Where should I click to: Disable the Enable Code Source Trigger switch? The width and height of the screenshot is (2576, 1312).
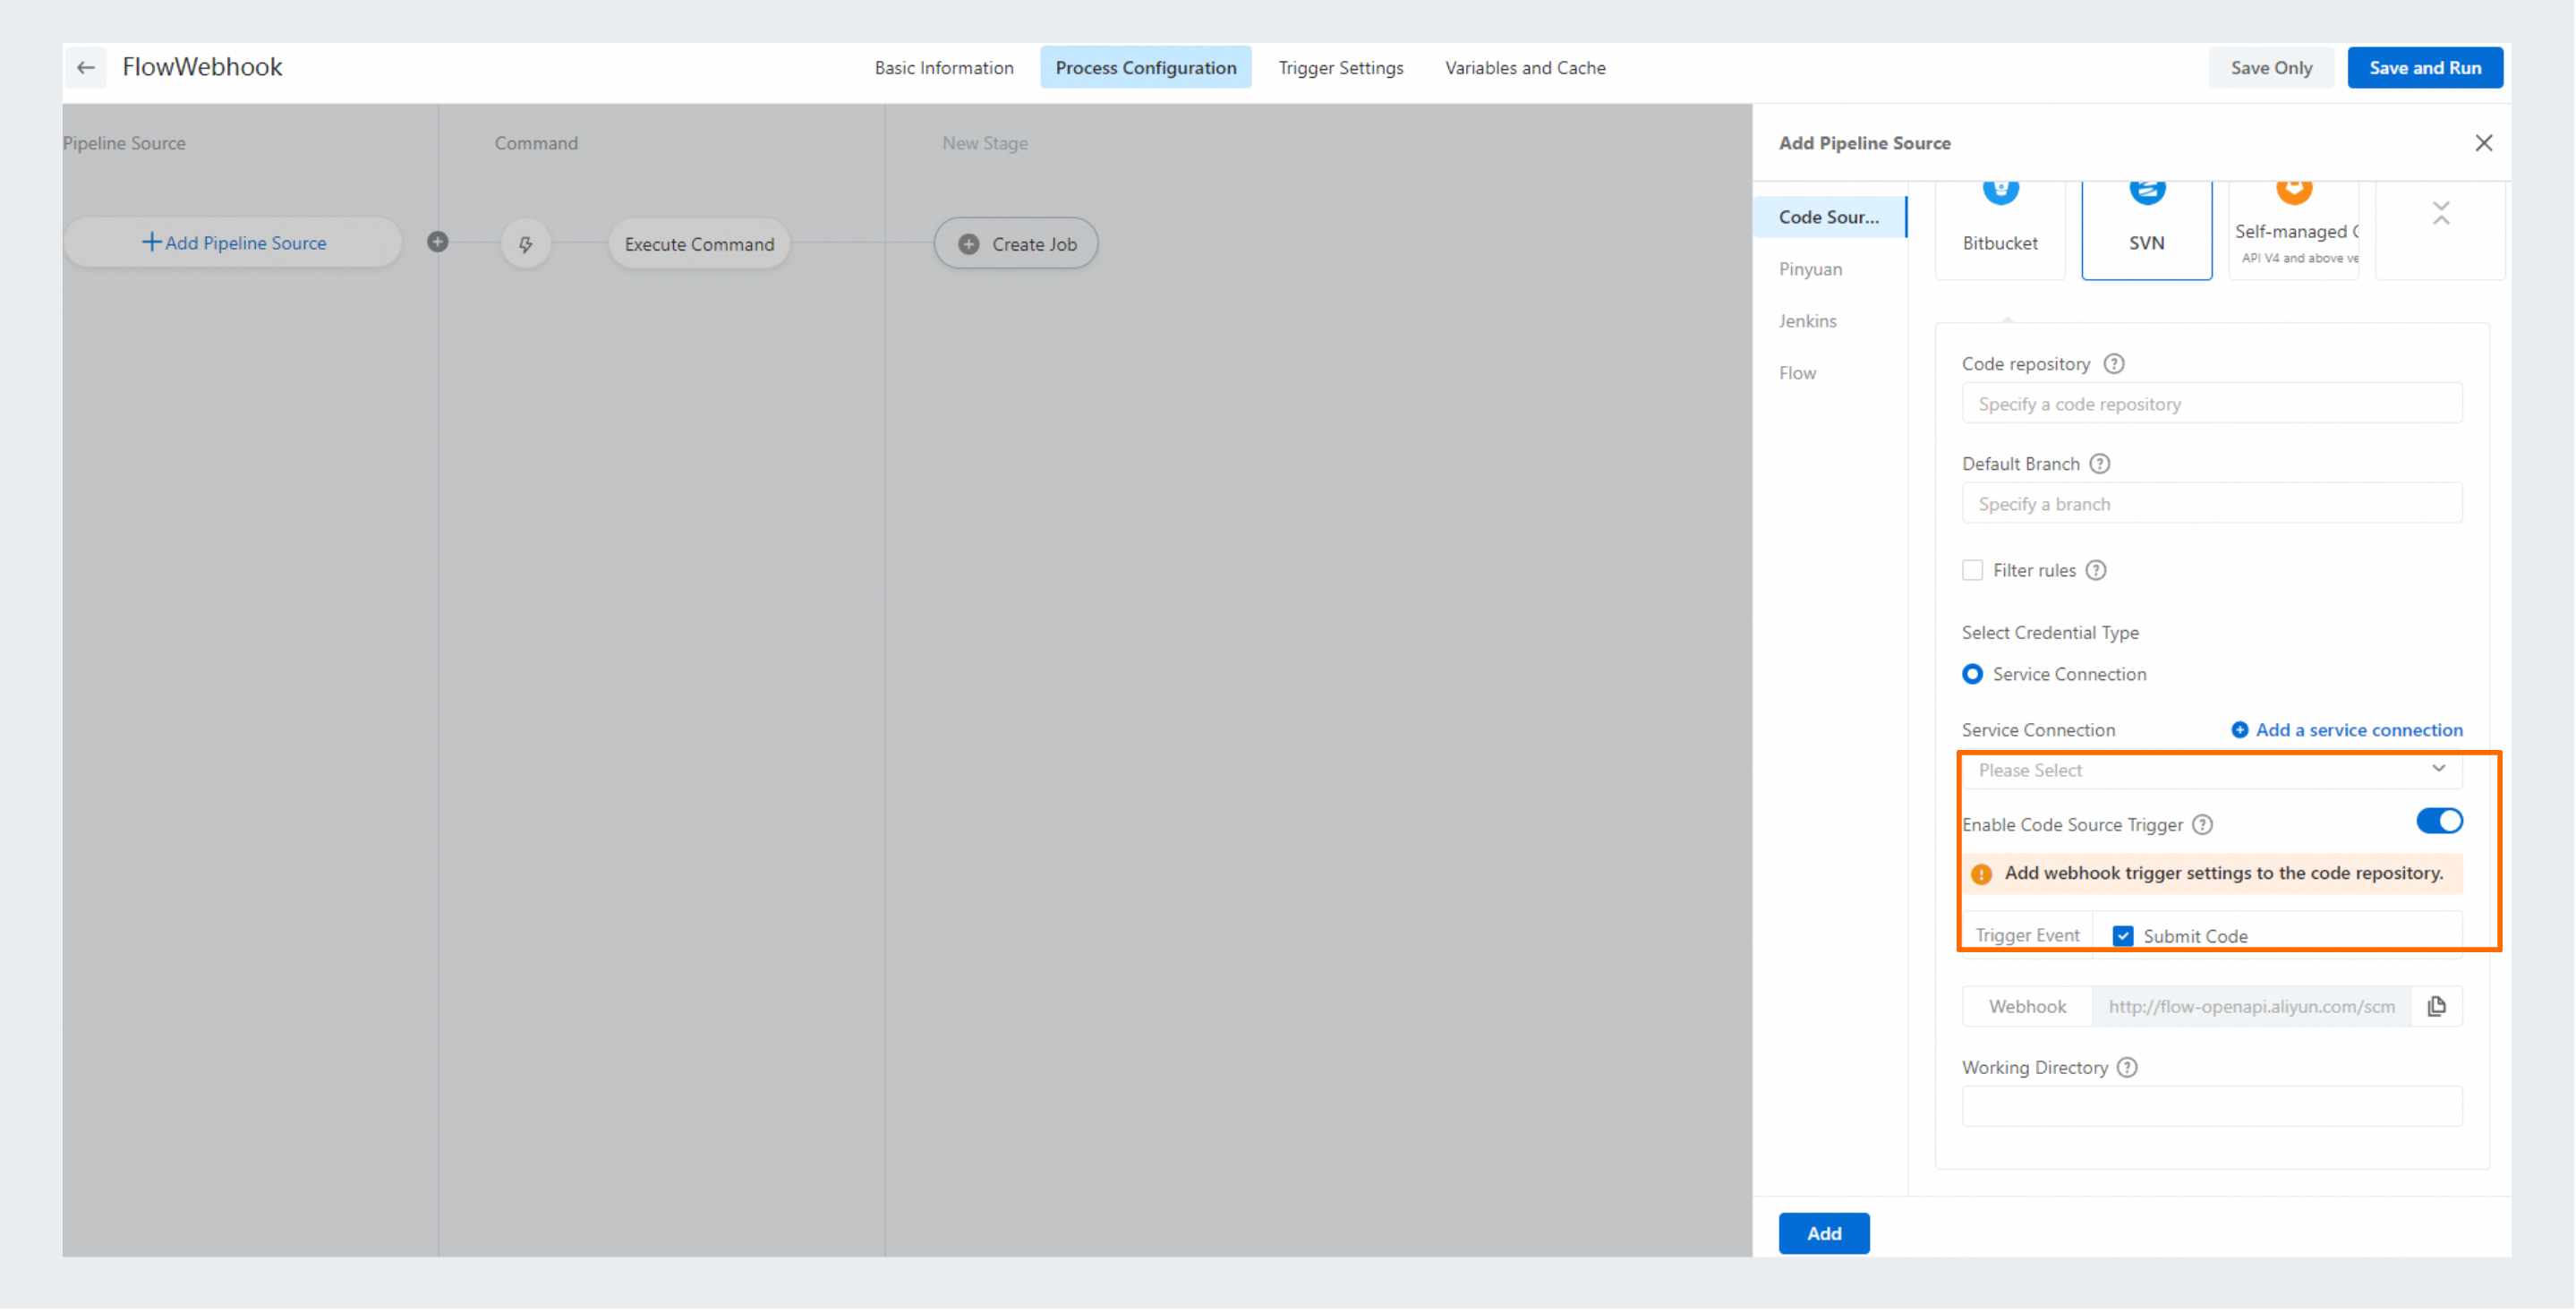tap(2438, 821)
